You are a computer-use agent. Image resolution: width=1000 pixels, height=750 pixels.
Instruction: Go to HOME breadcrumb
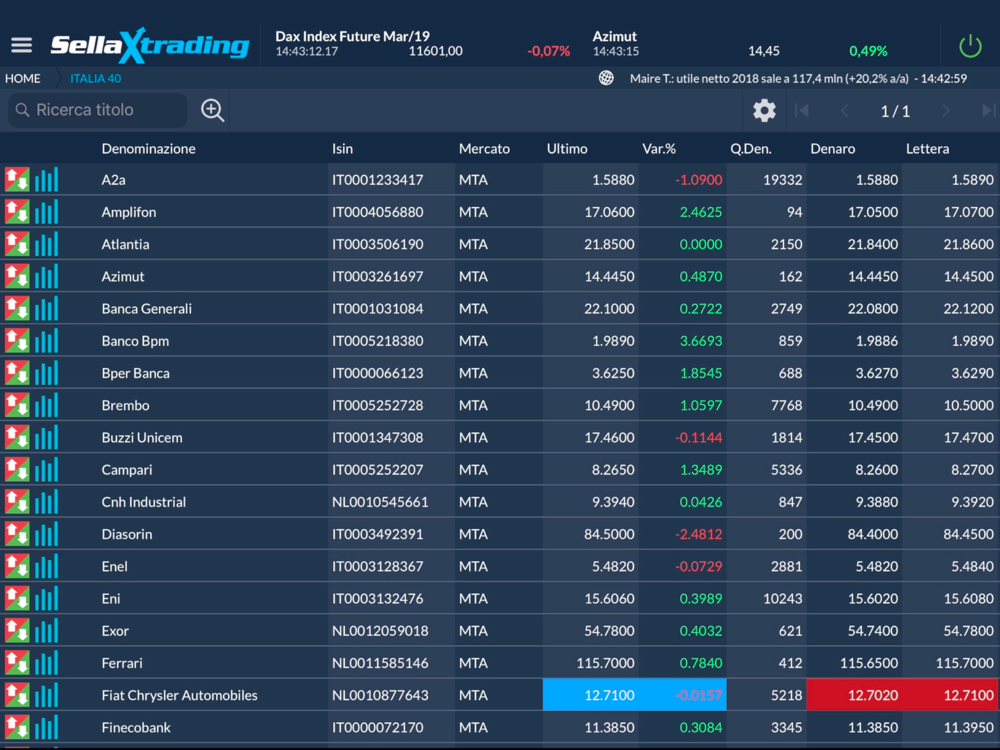pos(23,78)
